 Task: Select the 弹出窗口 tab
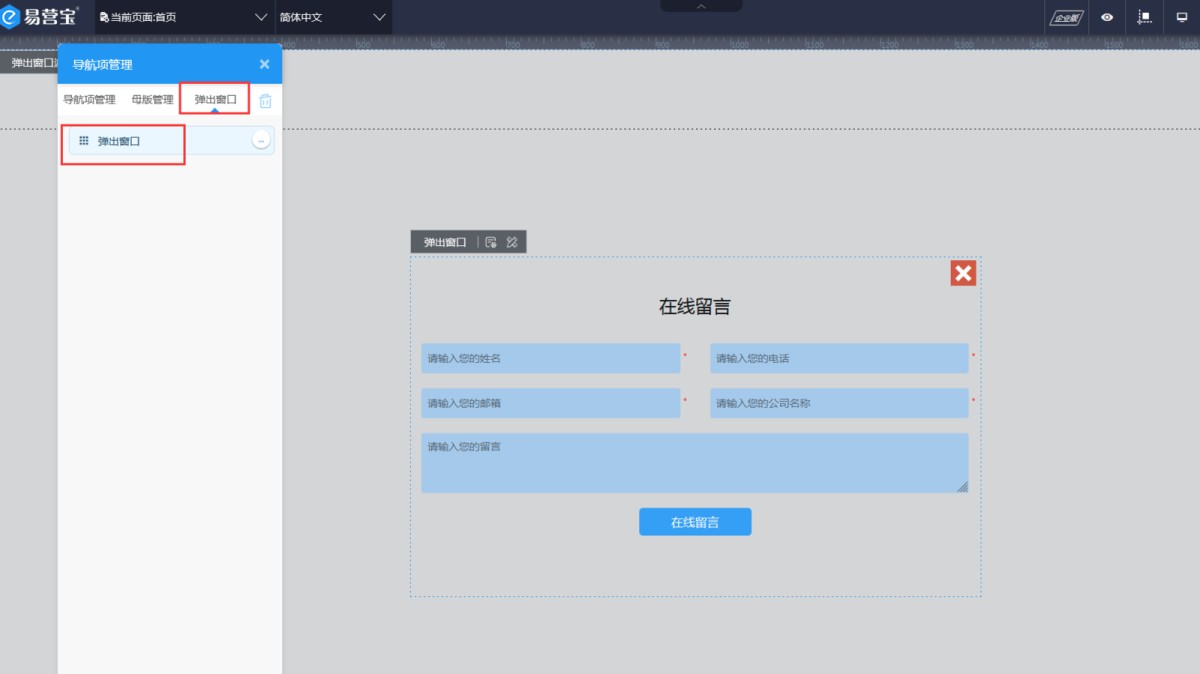[215, 100]
